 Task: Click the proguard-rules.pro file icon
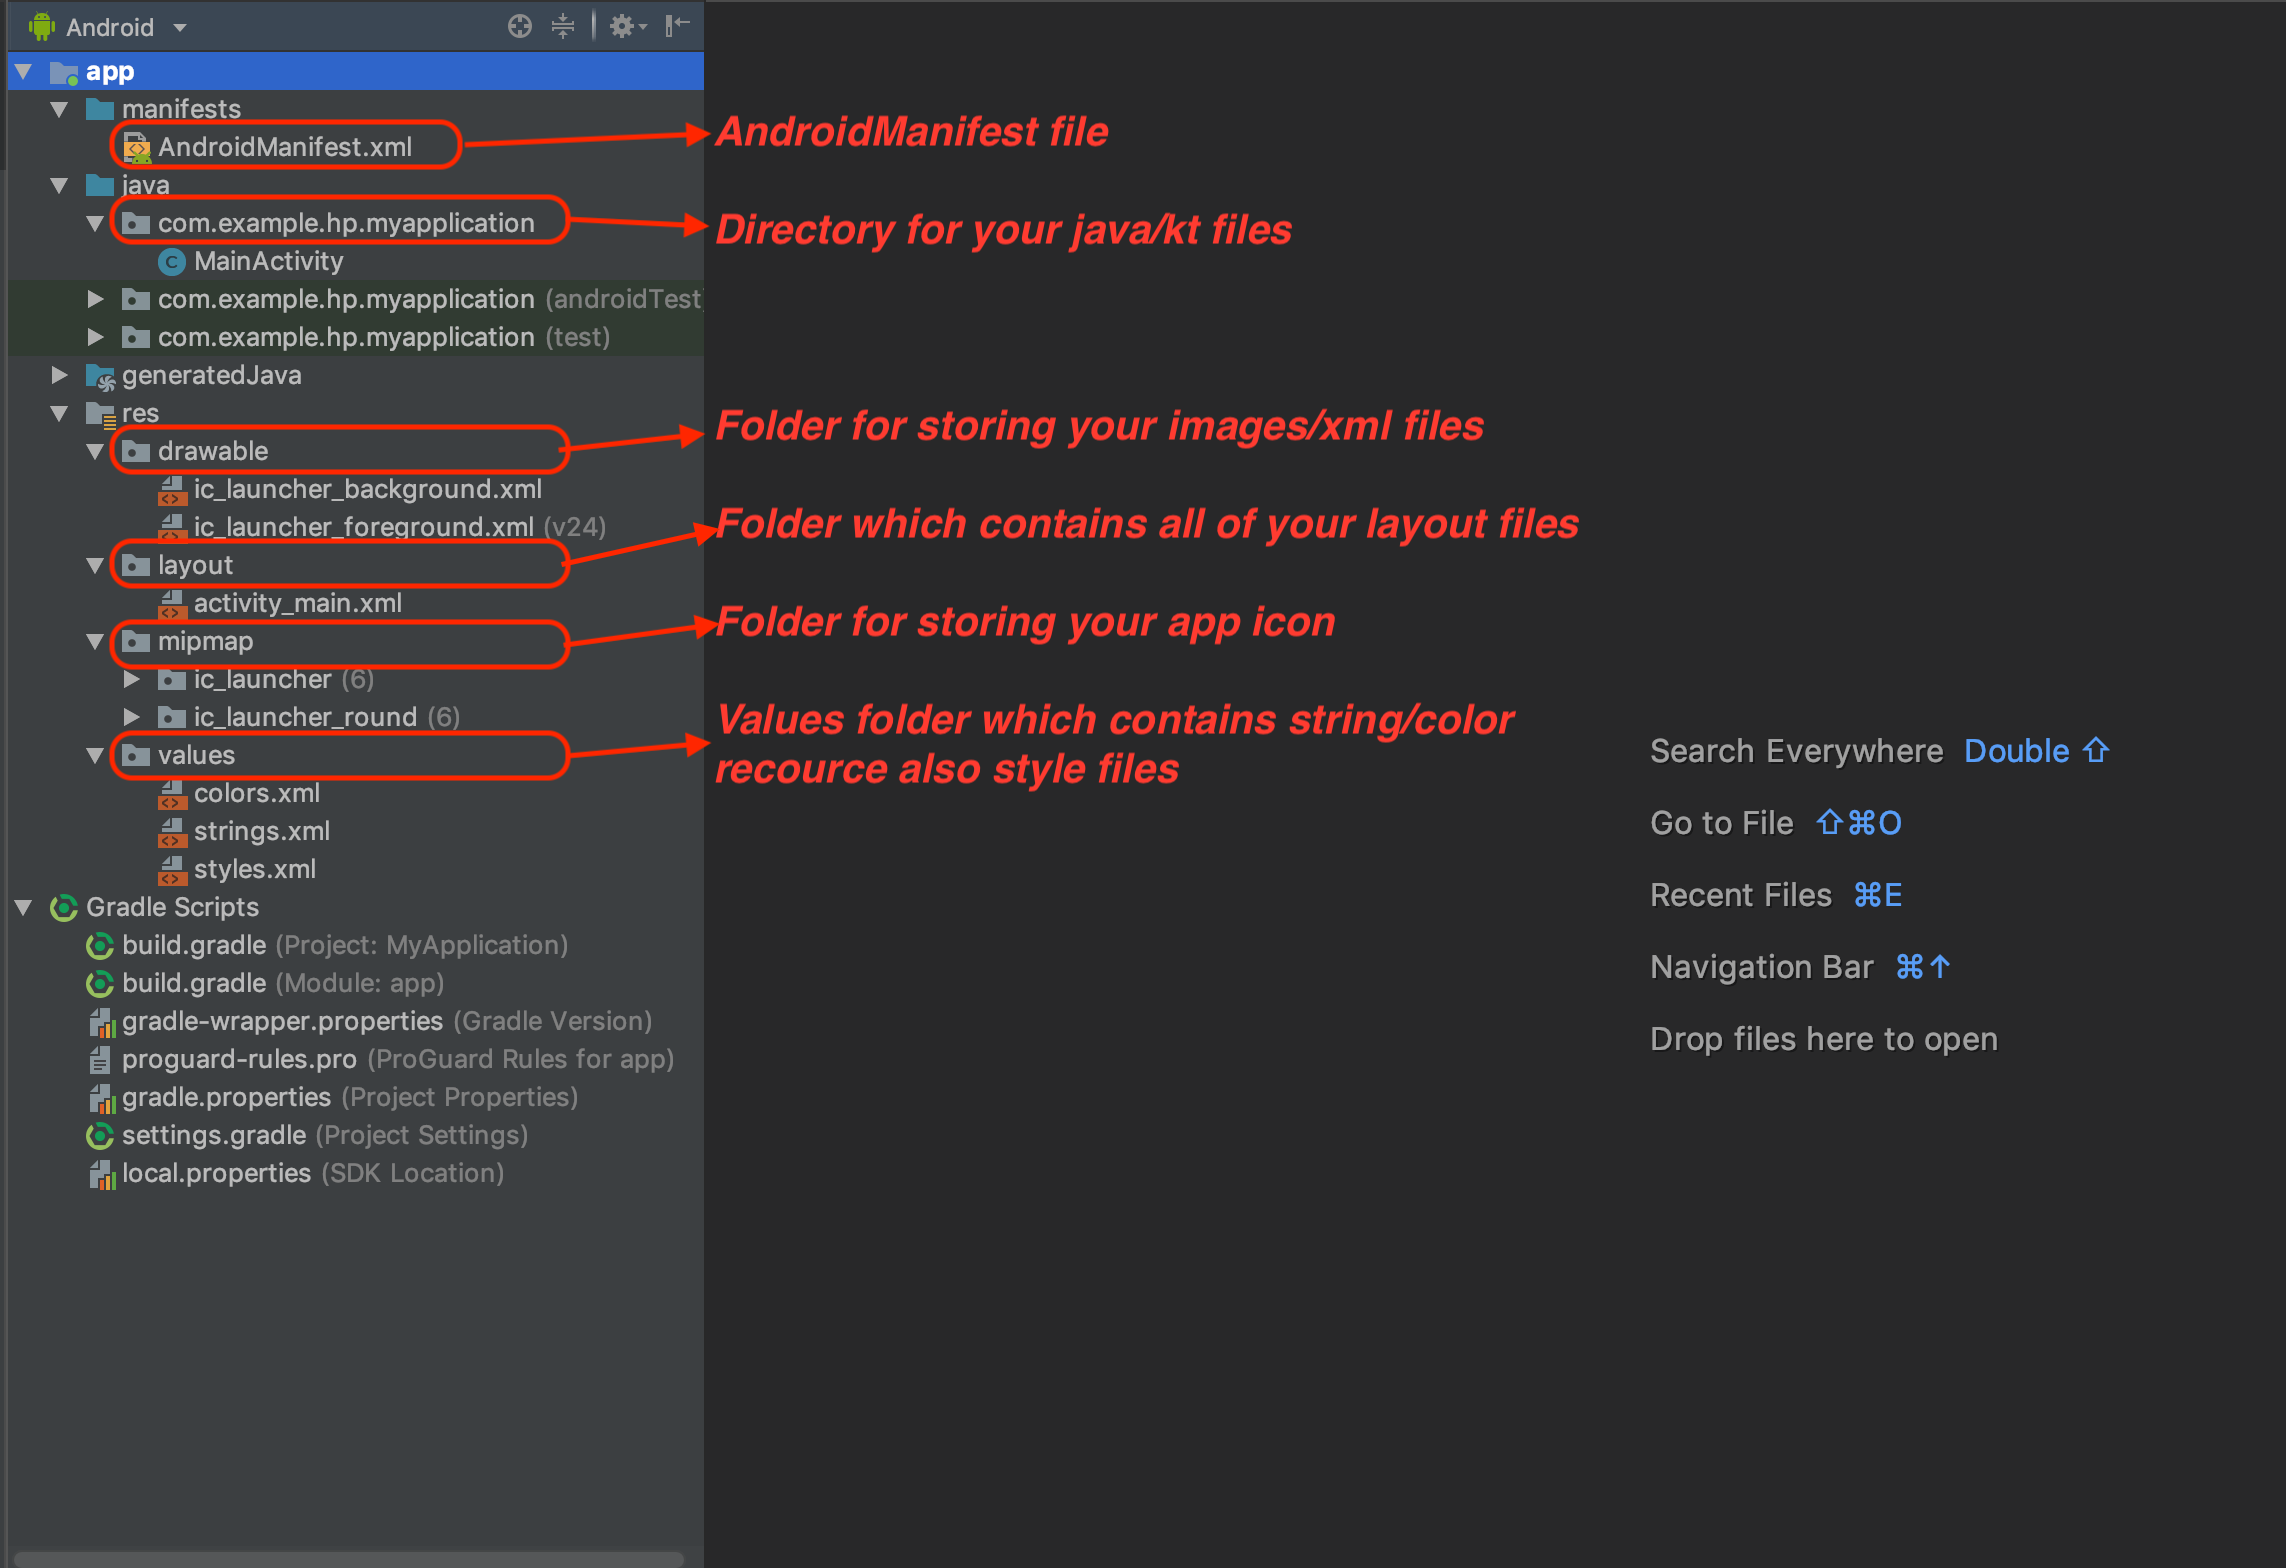click(x=100, y=1060)
